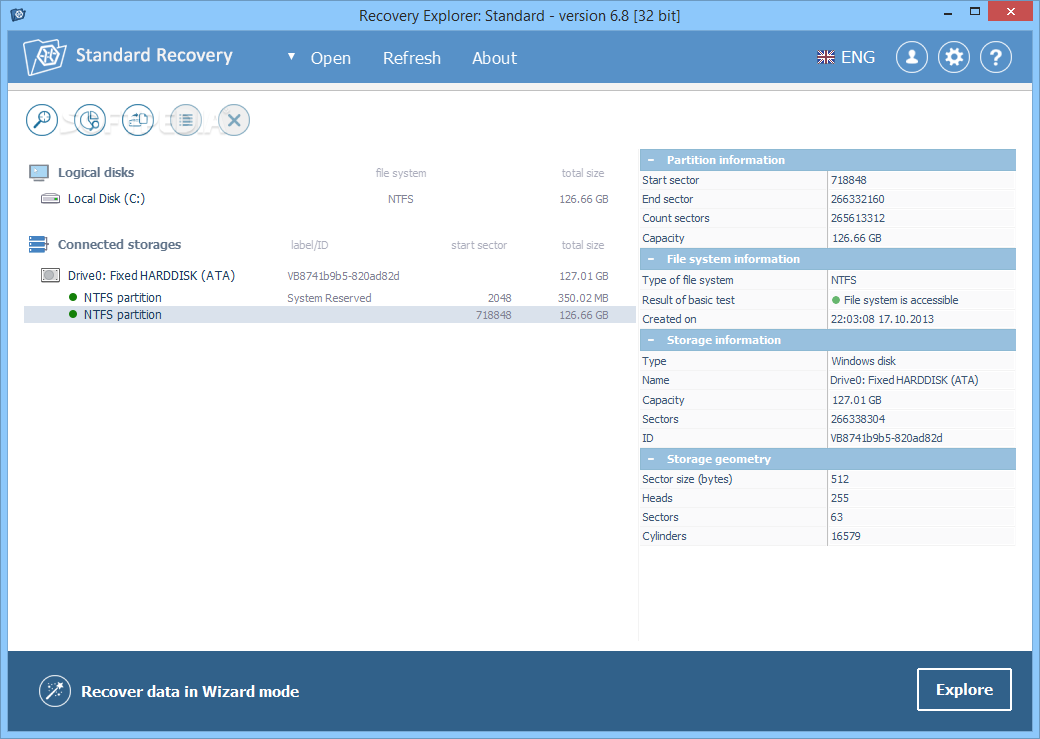1040x739 pixels.
Task: Click the Sector size value 512
Action: [840, 479]
